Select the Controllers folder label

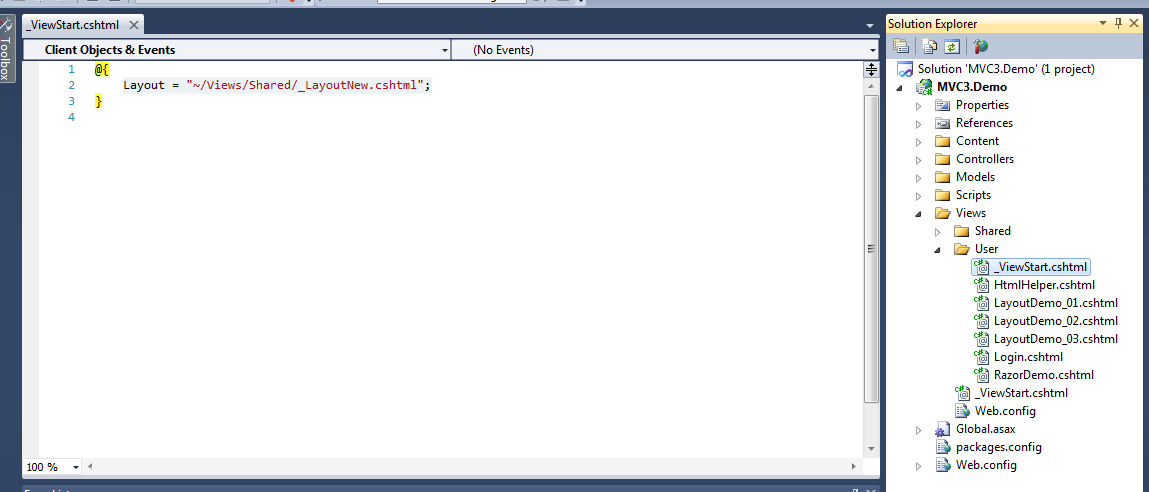985,159
